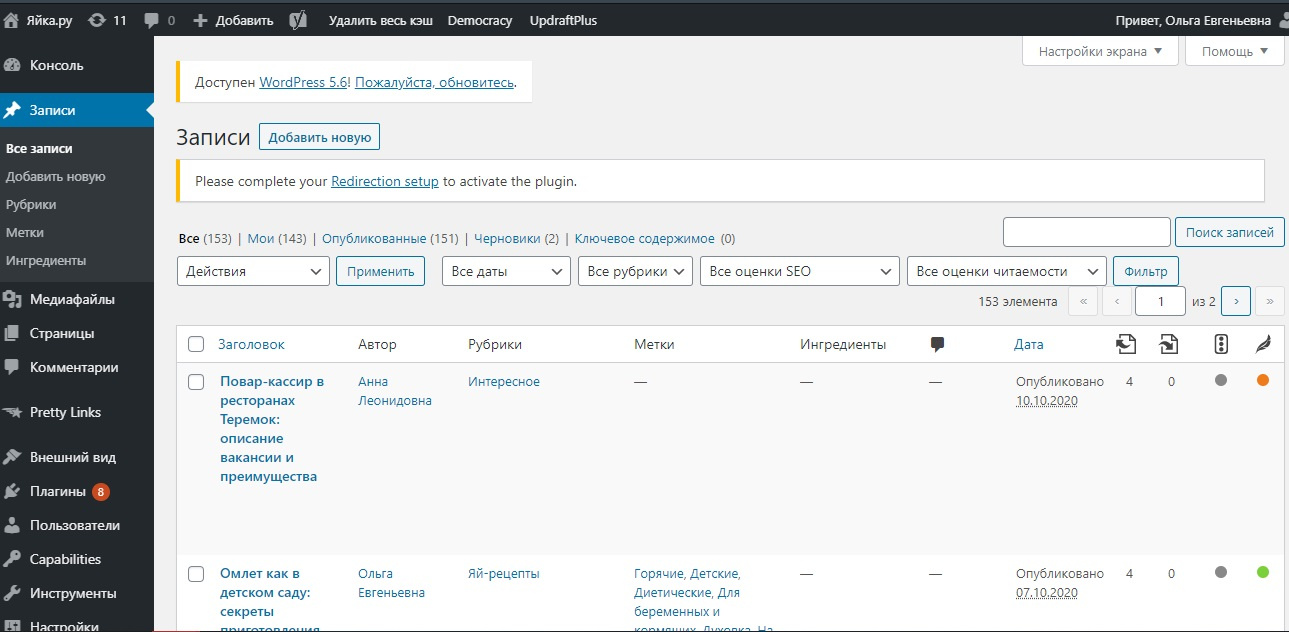The image size is (1289, 632).
Task: Expand the Все рубрики filter dropdown
Action: coord(635,271)
